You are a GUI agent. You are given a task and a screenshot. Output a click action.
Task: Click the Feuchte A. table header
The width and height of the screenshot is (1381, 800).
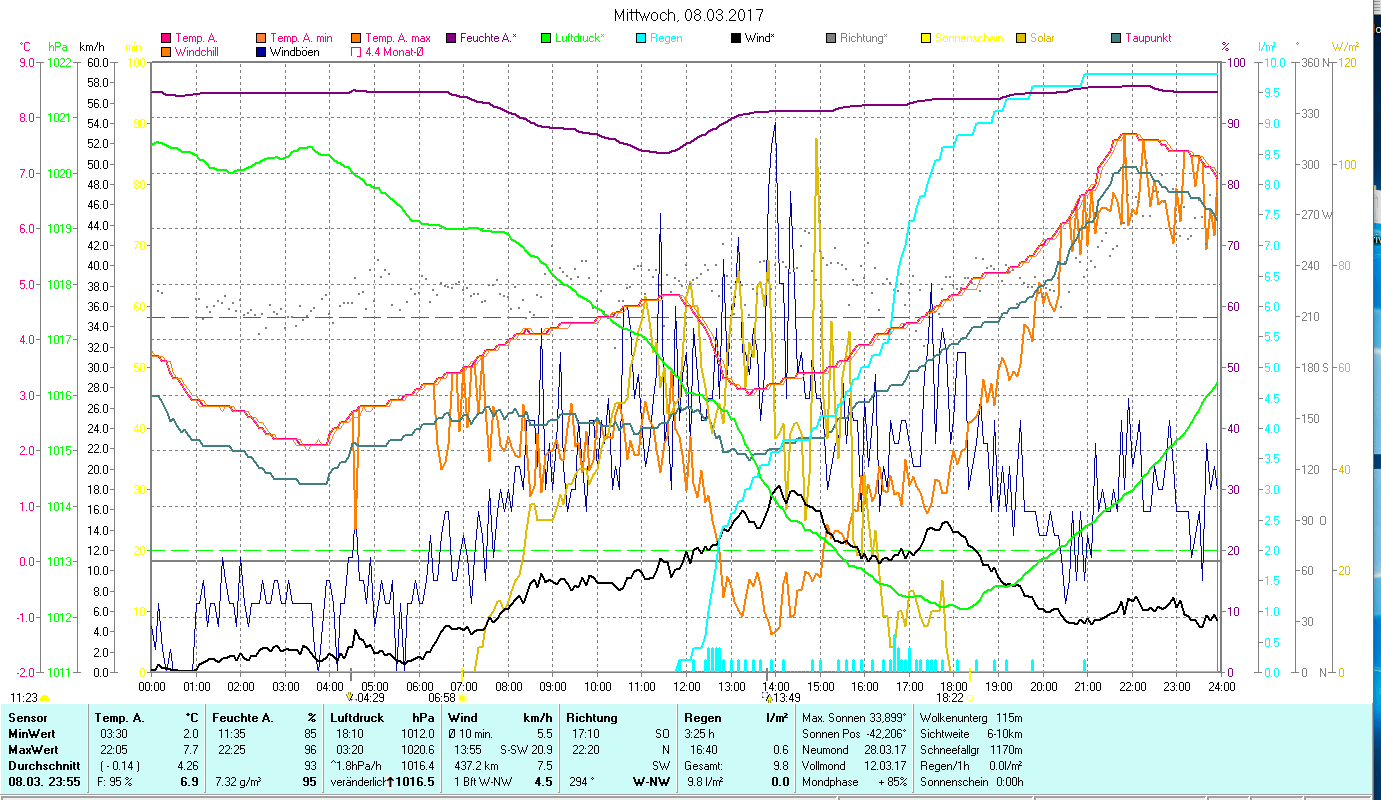[244, 718]
